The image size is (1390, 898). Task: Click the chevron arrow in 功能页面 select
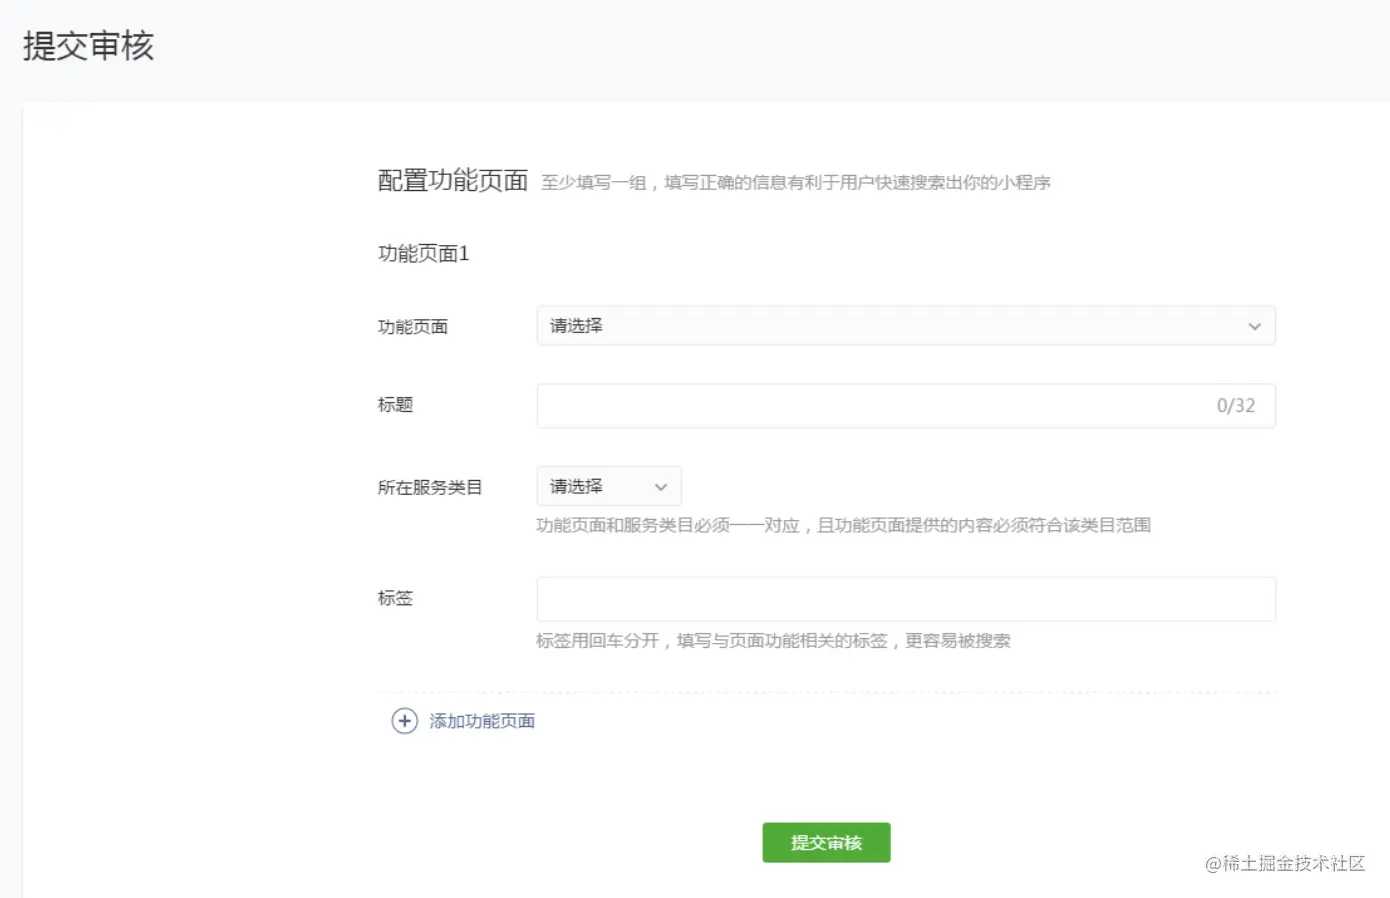point(1254,327)
